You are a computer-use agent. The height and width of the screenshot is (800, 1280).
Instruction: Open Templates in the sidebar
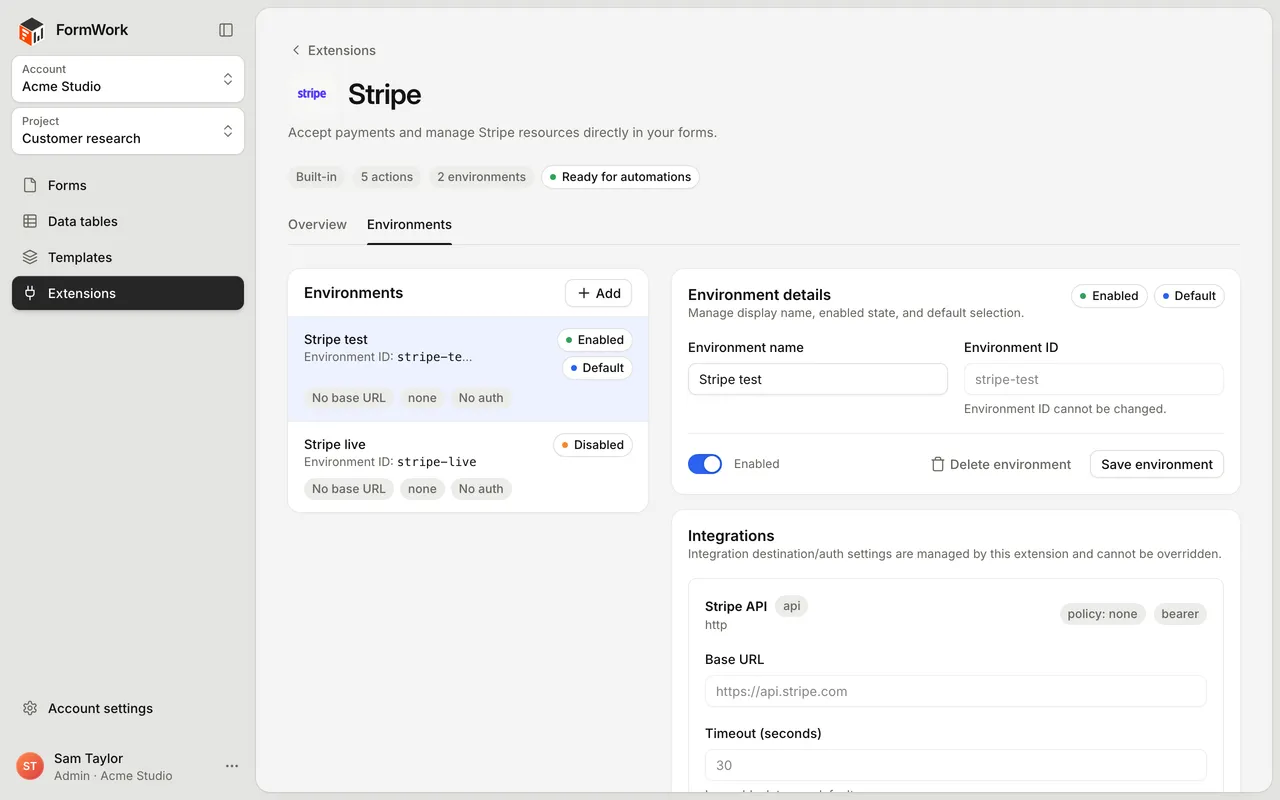coord(128,257)
